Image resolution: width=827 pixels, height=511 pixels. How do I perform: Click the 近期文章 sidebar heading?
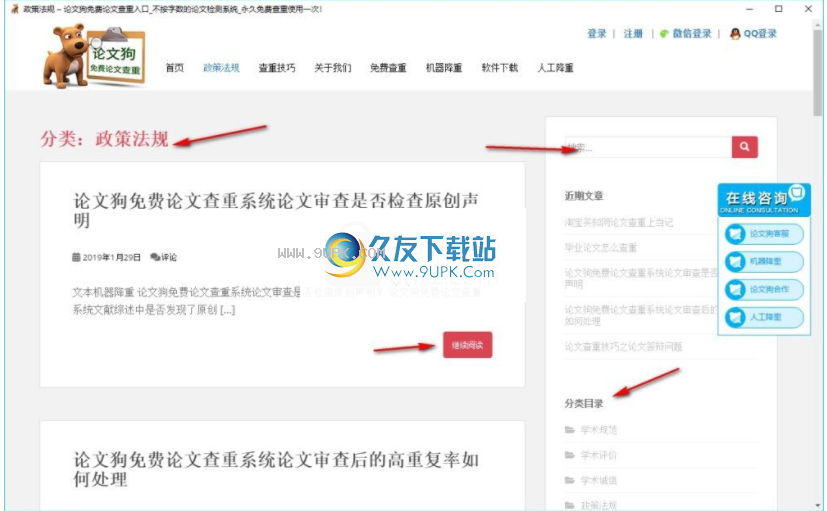pyautogui.click(x=584, y=196)
